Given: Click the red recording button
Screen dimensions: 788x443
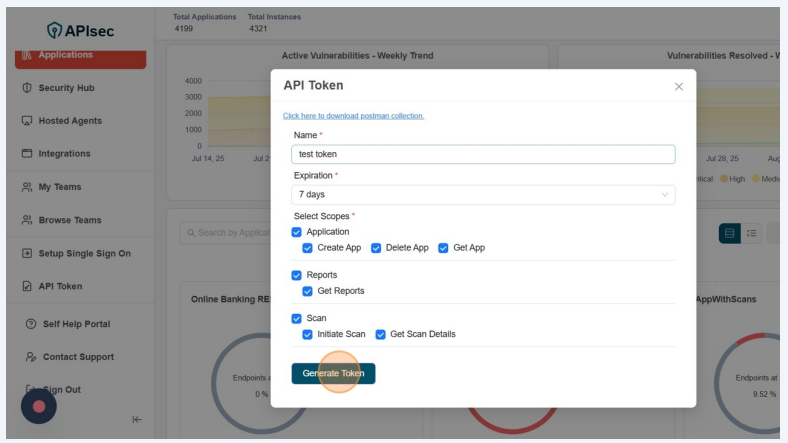Looking at the screenshot, I should [39, 406].
